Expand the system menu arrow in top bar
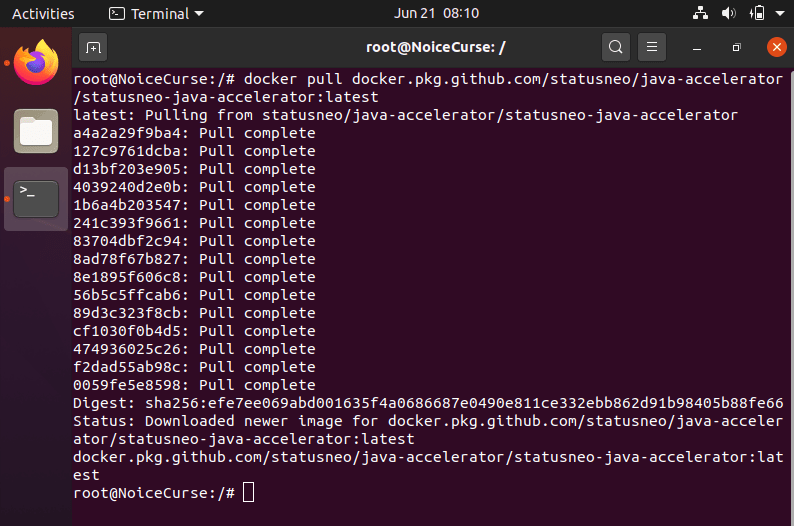 tap(778, 14)
